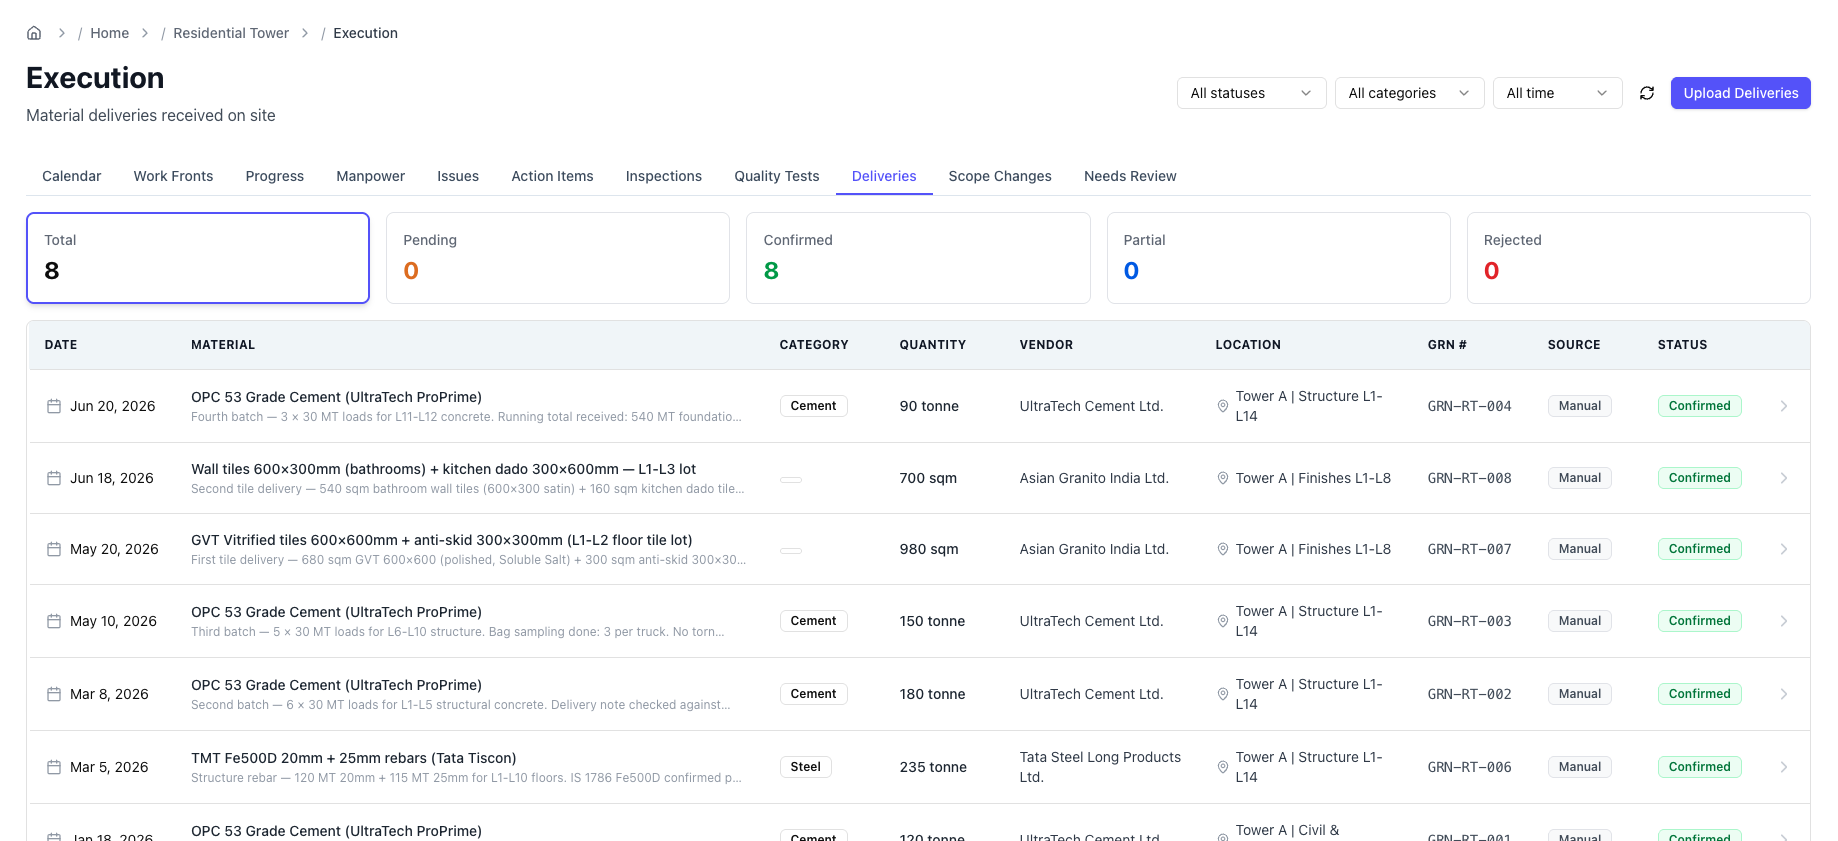Click TMT Fe500D 20mm + 25mm rebars title

tap(354, 758)
